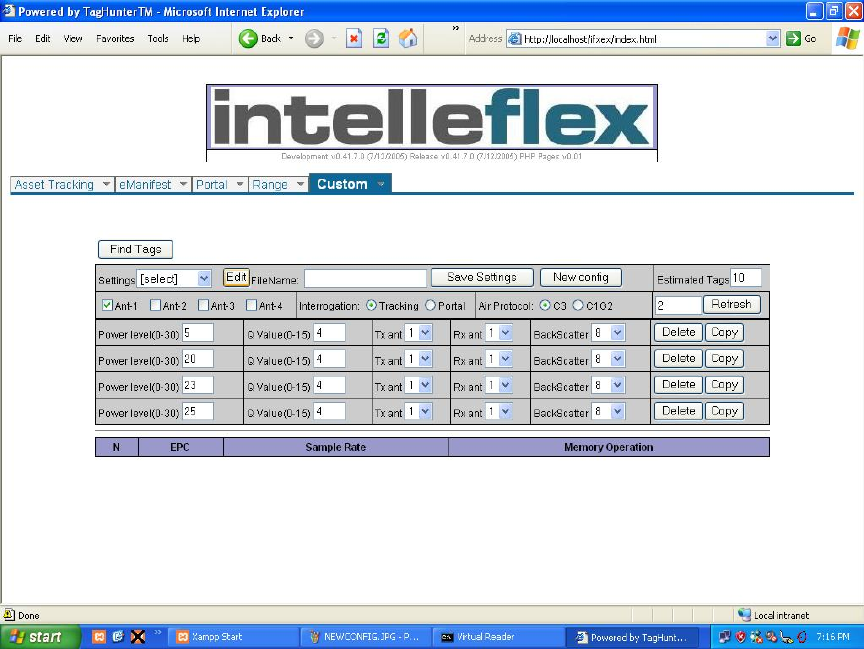Image resolution: width=864 pixels, height=649 pixels.
Task: Click the Forward arrow icon
Action: [x=314, y=39]
